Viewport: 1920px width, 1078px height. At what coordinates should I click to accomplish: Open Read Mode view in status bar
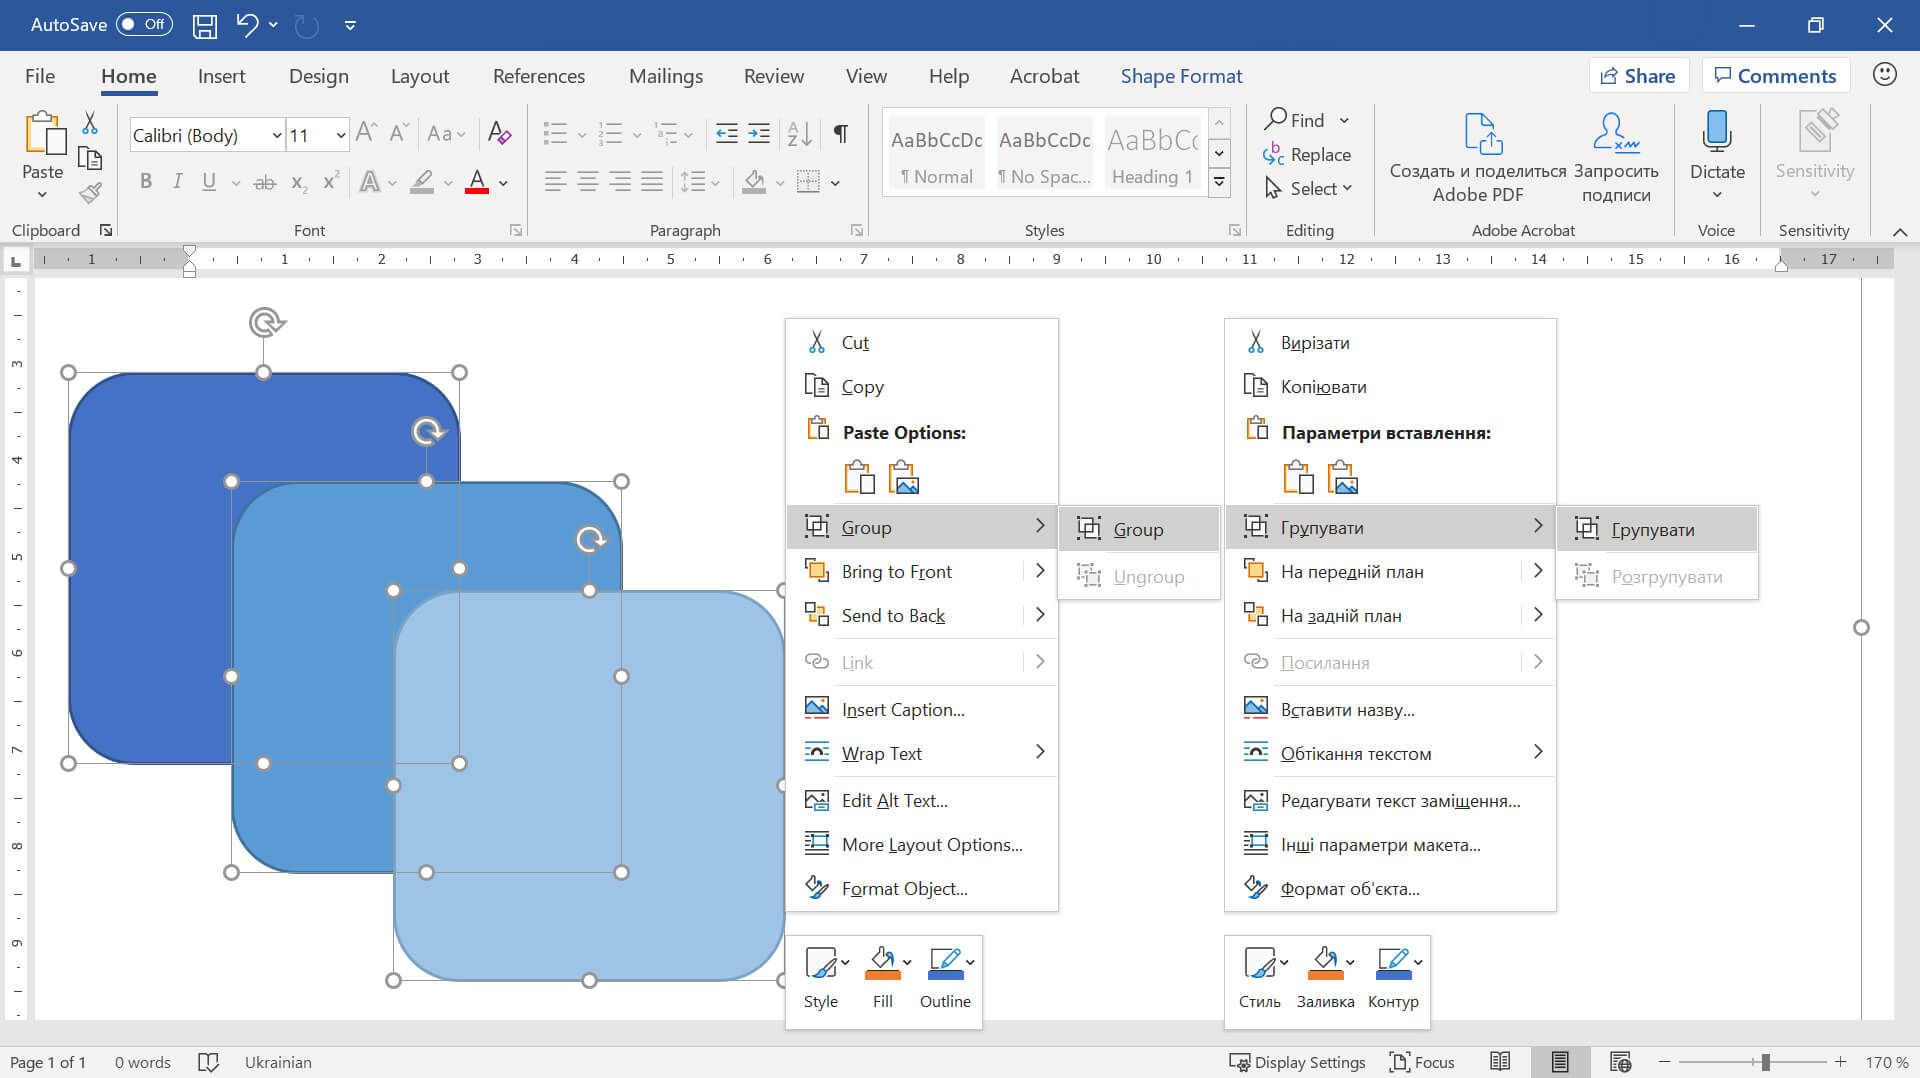click(1500, 1062)
